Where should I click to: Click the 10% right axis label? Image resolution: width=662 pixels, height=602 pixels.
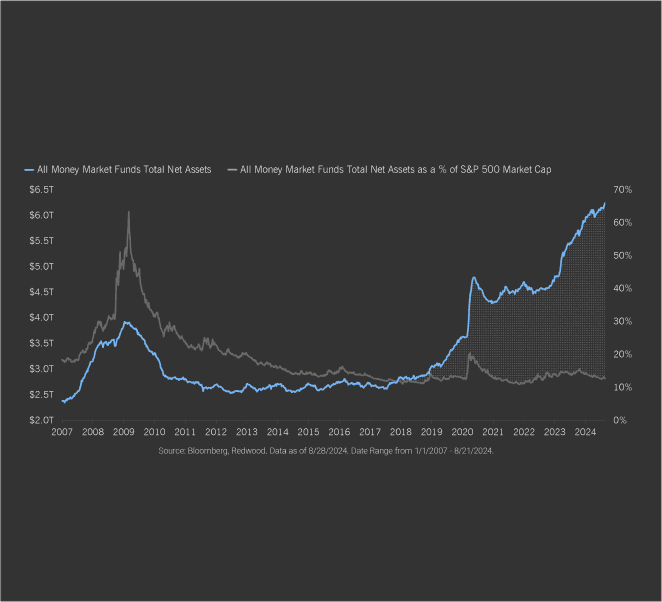pos(623,387)
